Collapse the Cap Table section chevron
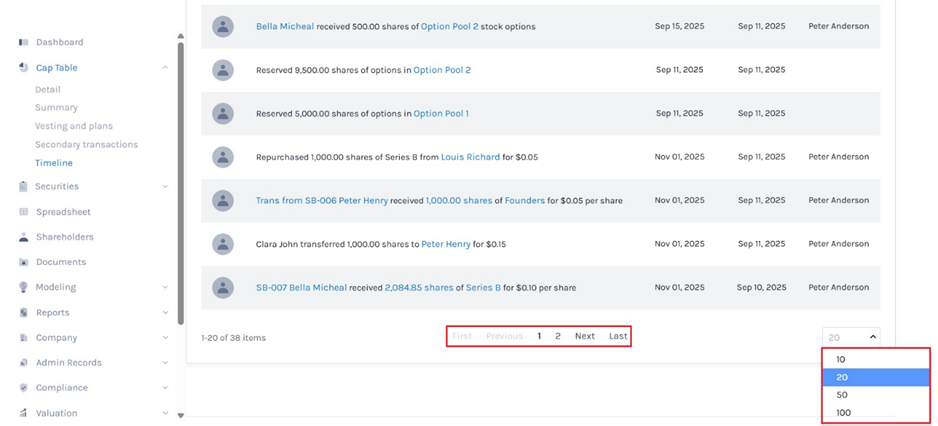Screen dimensions: 938x426 [165, 68]
